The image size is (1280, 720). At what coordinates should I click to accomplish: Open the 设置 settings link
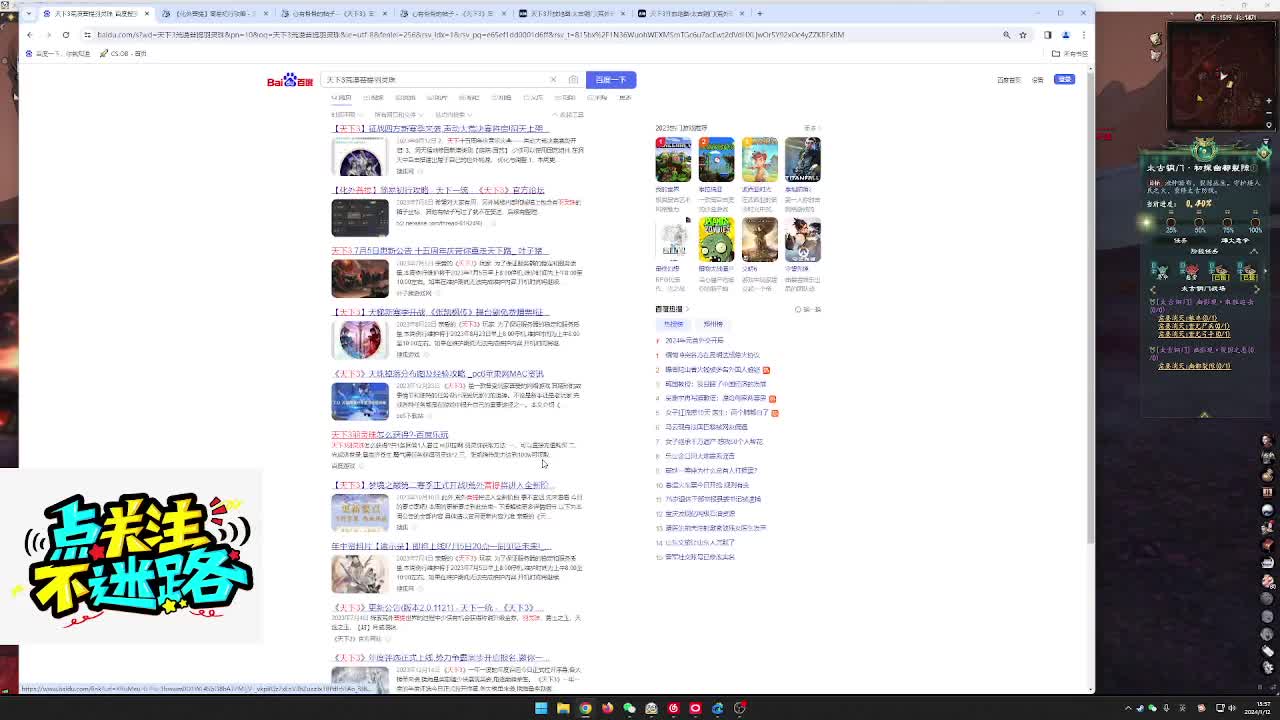tap(1038, 80)
